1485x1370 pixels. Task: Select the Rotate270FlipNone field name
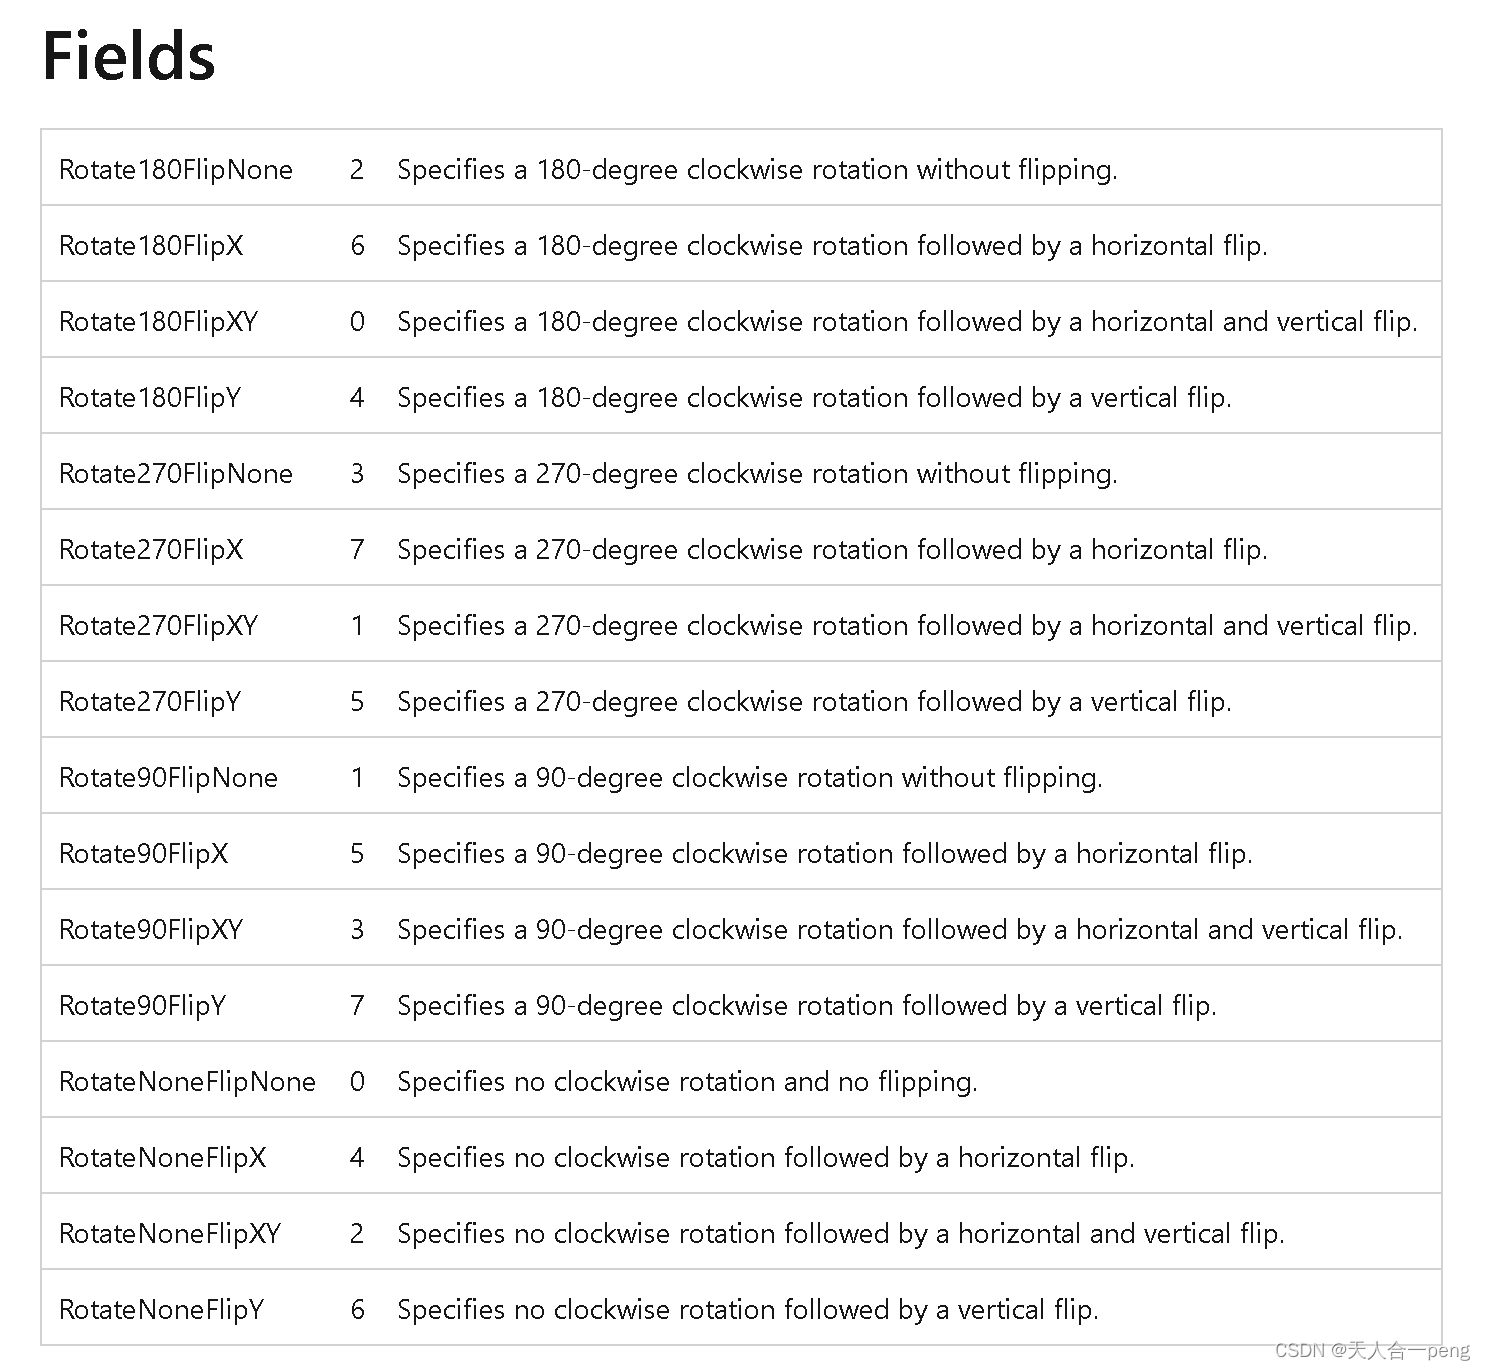(x=176, y=473)
